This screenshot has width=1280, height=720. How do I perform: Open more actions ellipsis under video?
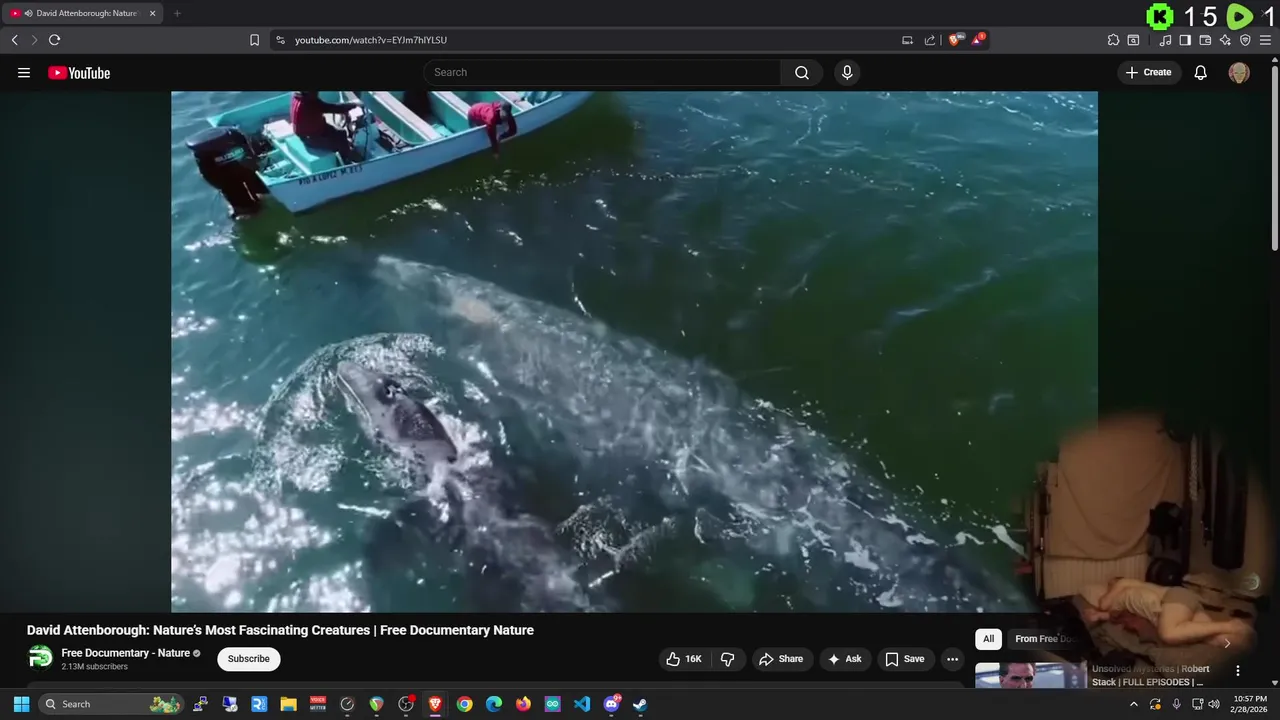click(952, 659)
